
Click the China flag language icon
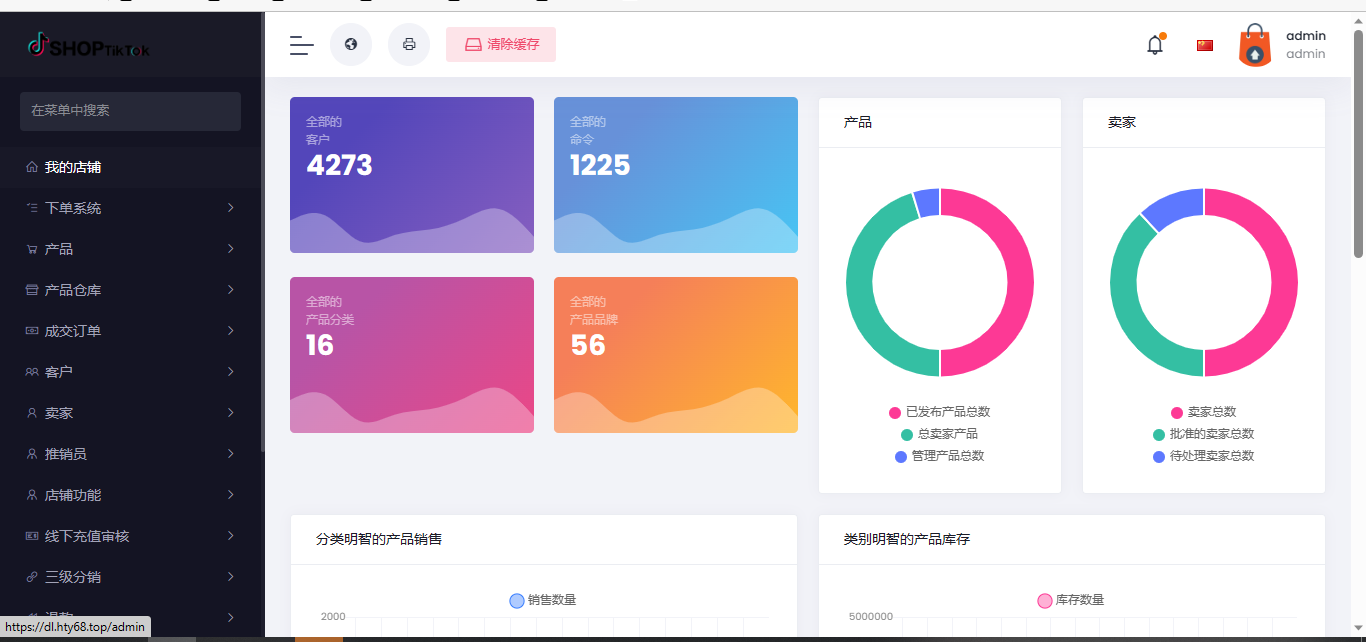1204,44
